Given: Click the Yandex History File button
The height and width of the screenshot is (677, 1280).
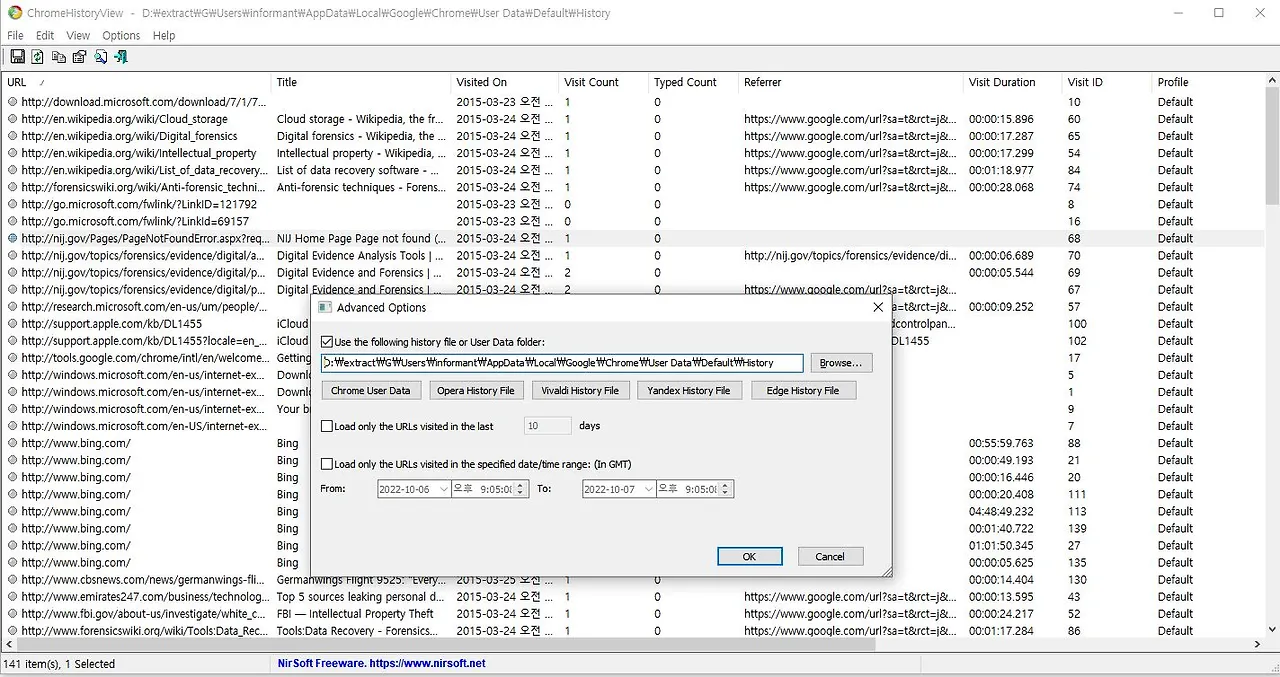Looking at the screenshot, I should click(x=689, y=390).
